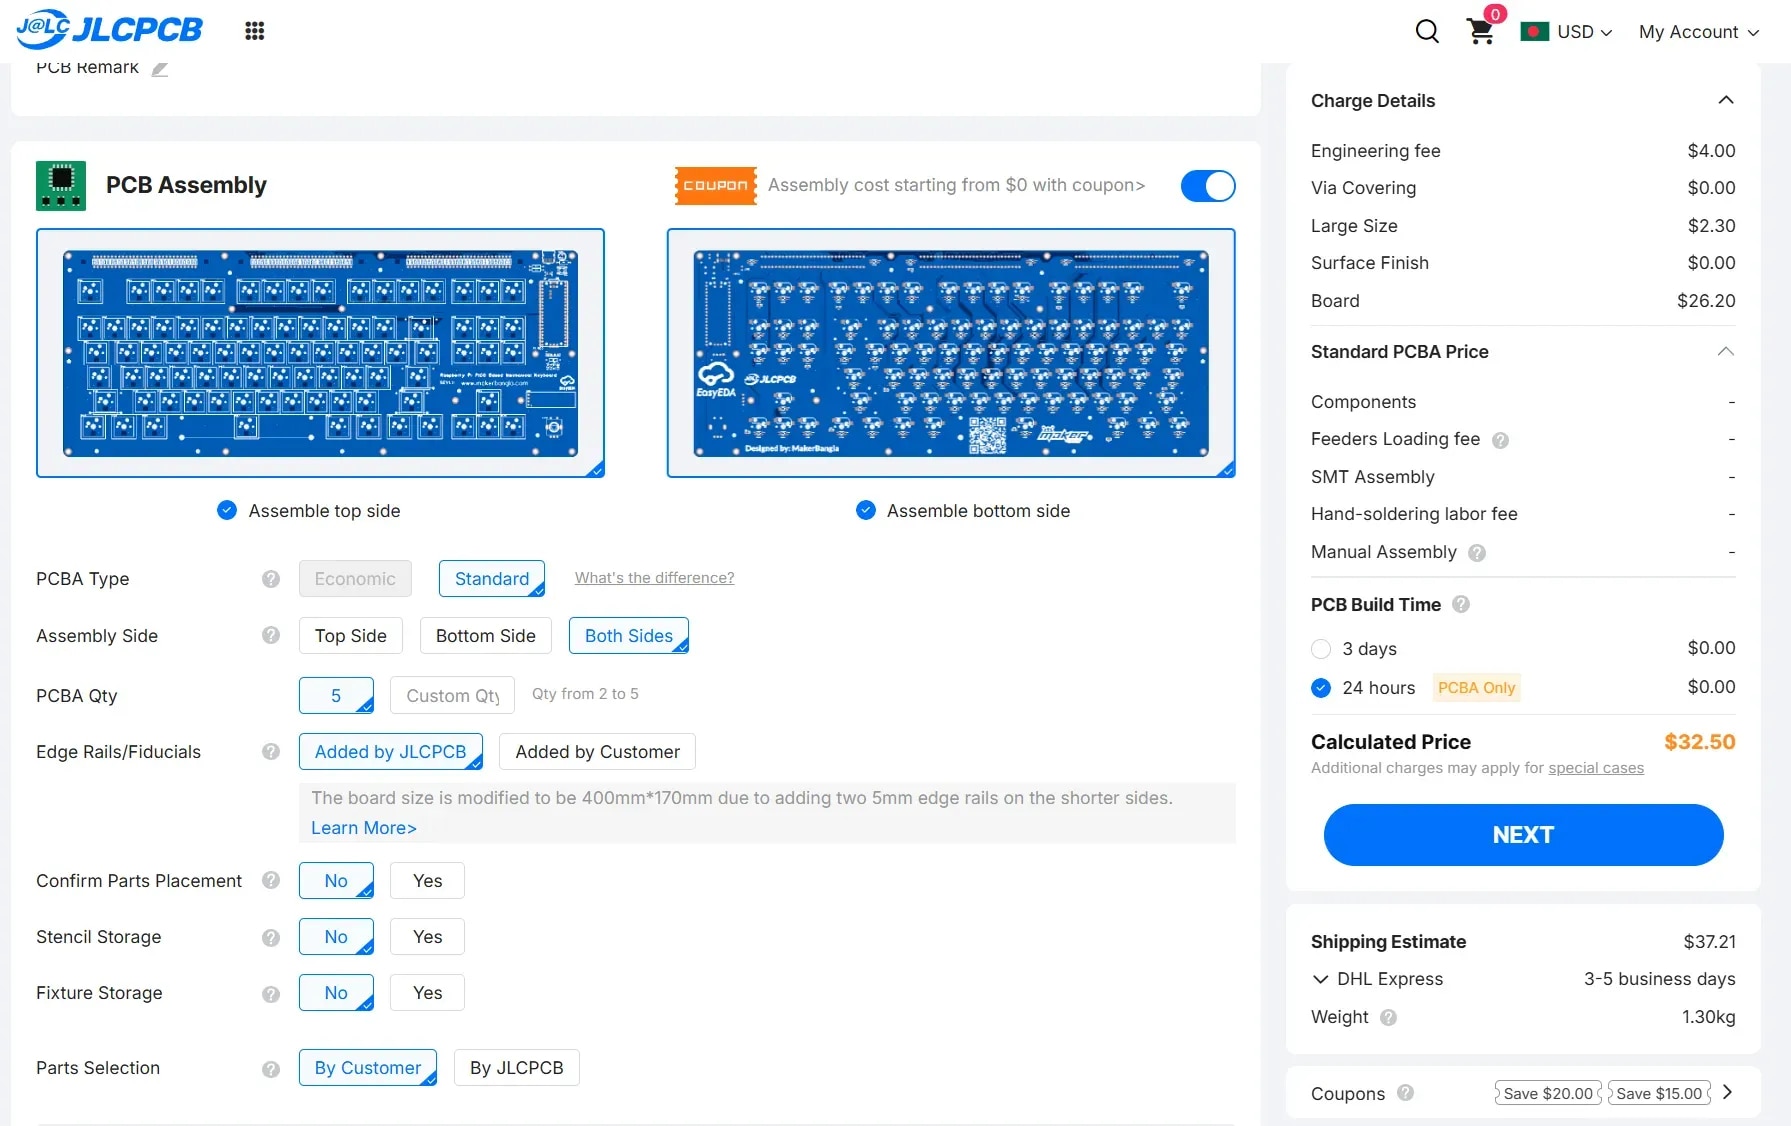The image size is (1791, 1126).
Task: Click the JLCPCB logo
Action: pos(110,30)
